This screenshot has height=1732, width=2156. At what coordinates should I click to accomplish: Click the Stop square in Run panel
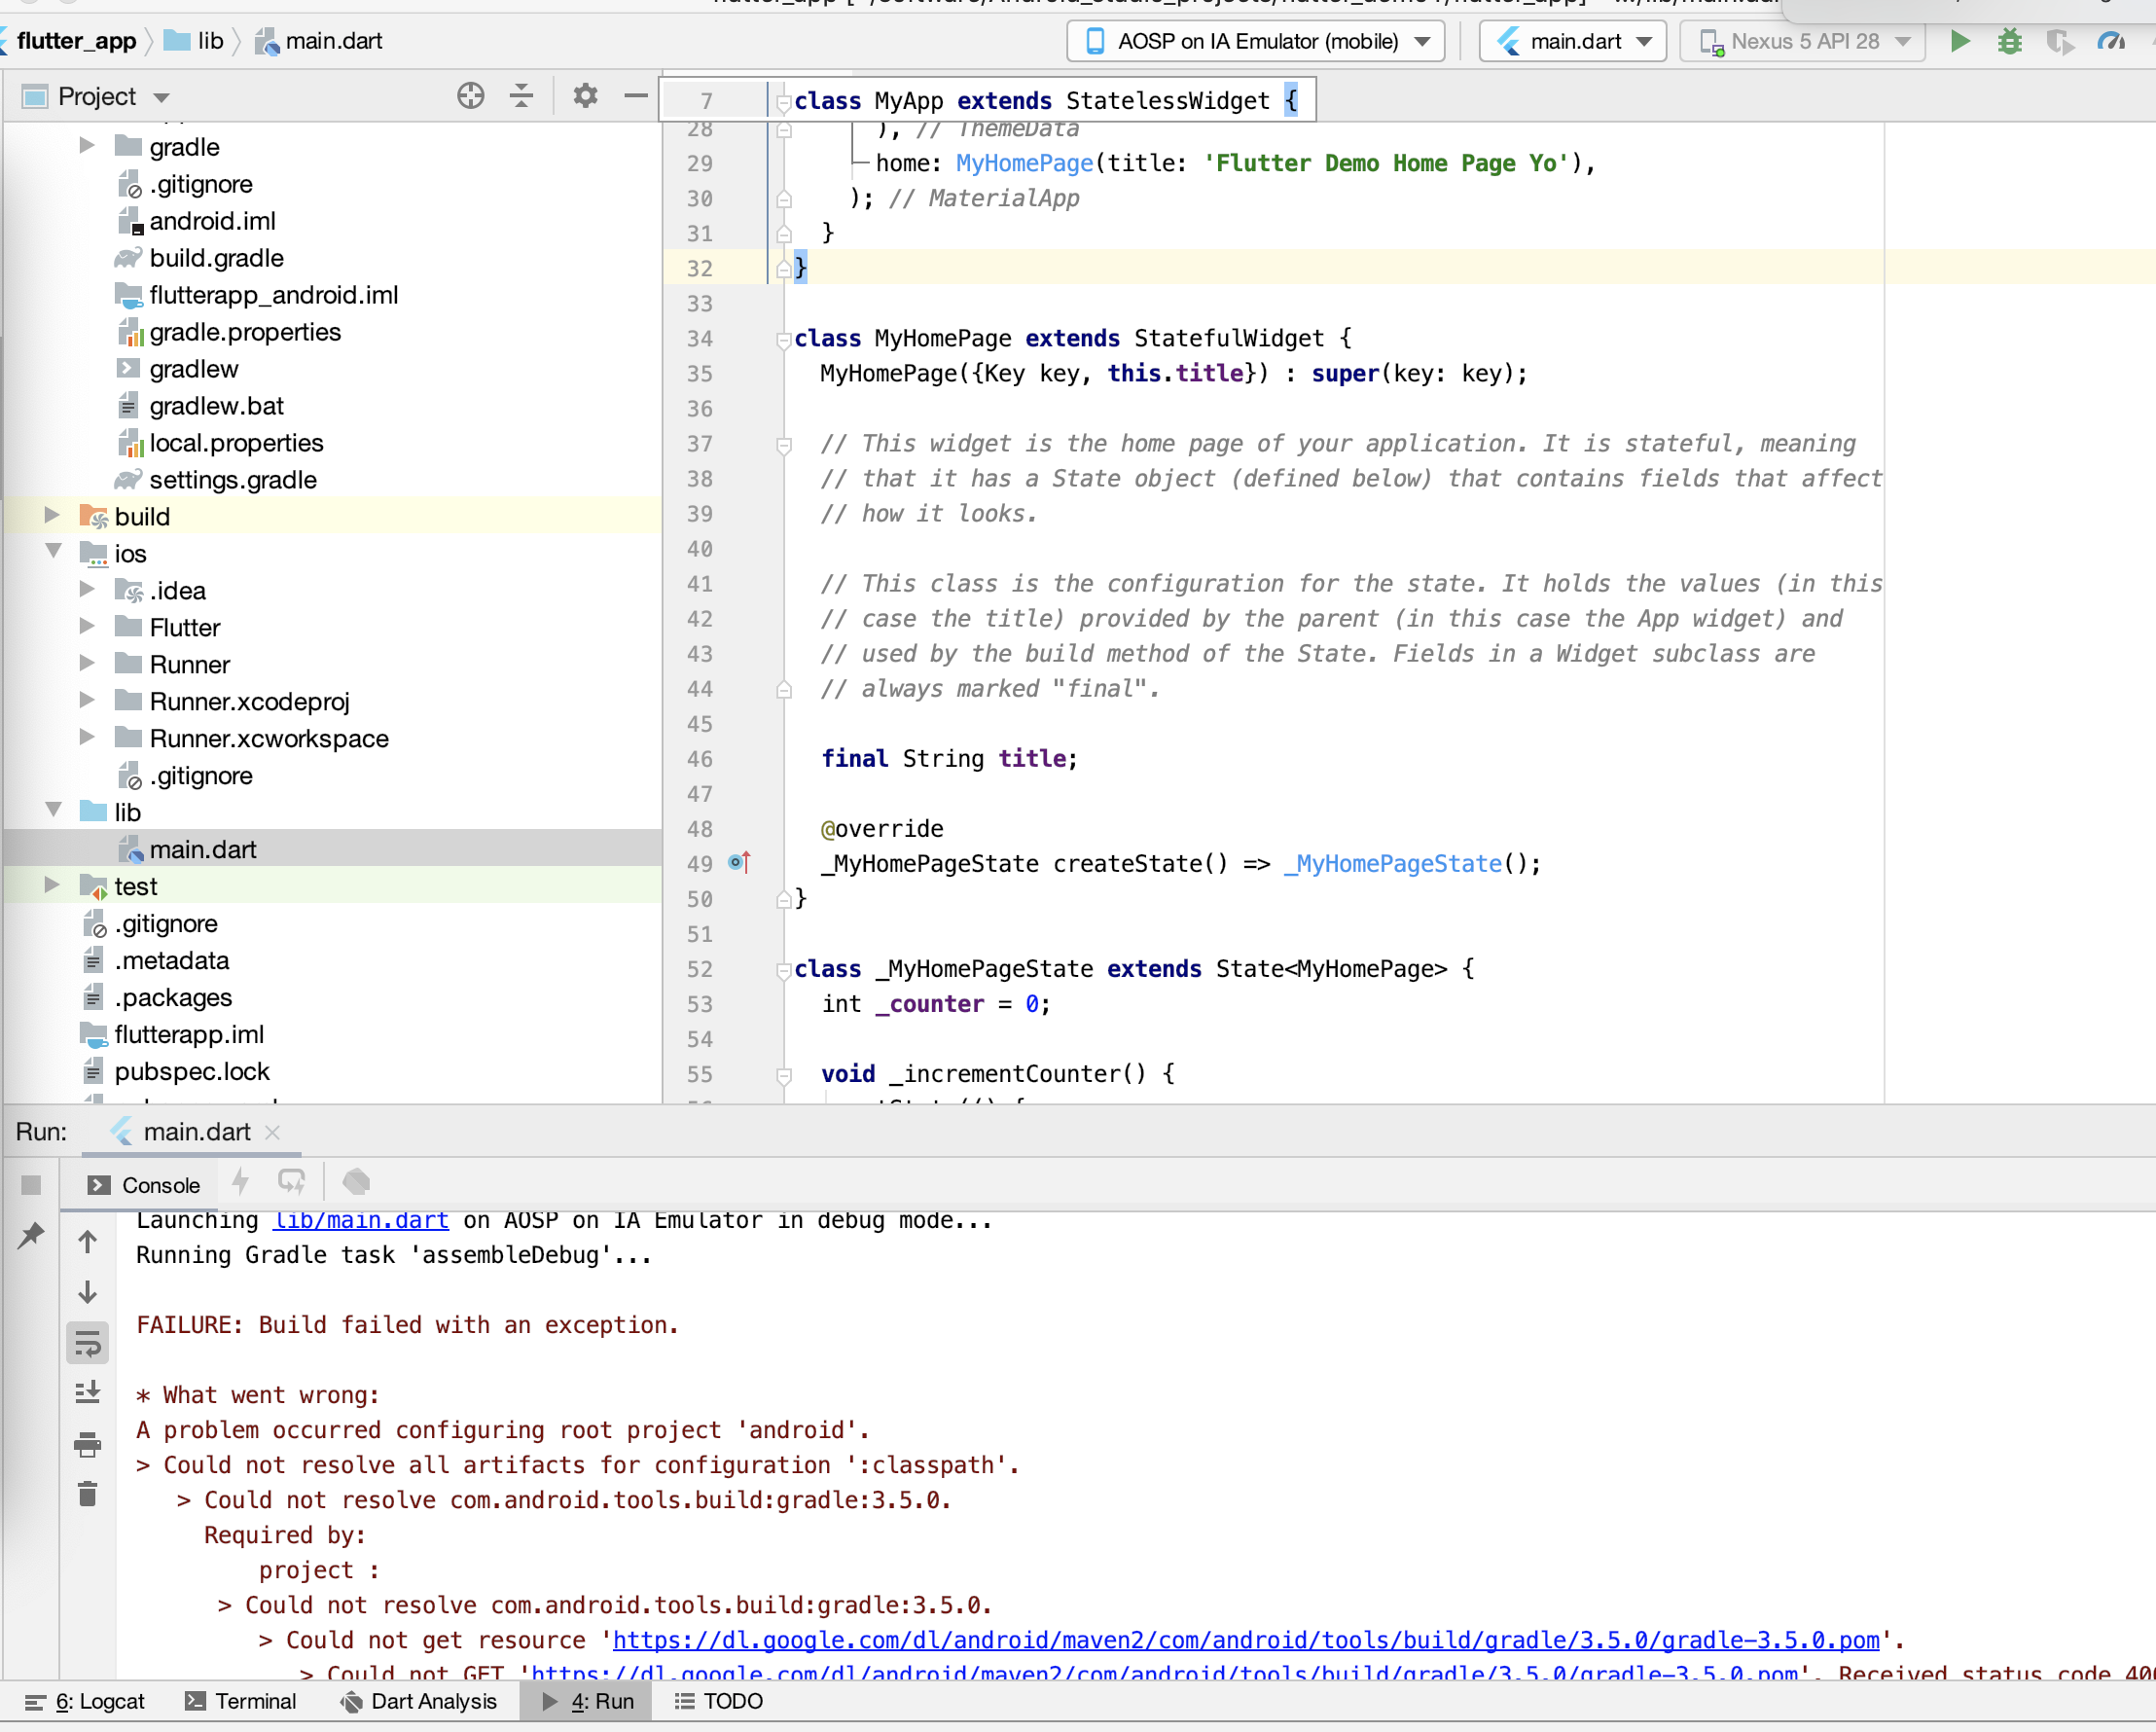(x=31, y=1185)
